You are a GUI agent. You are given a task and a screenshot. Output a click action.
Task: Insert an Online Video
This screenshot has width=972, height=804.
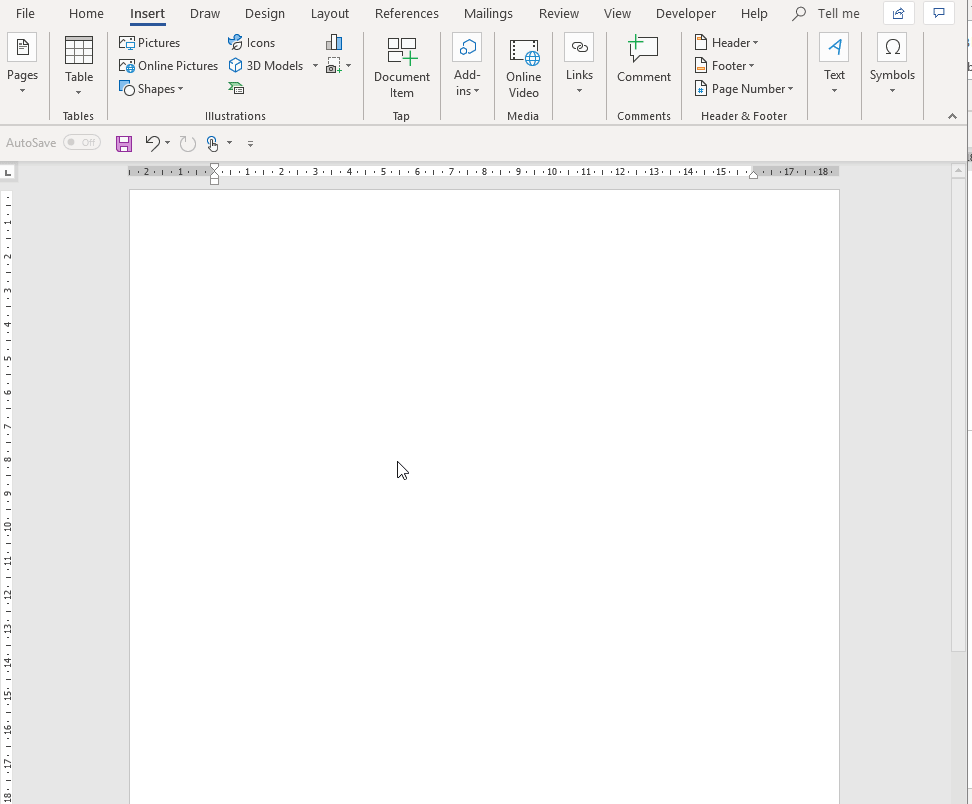[x=523, y=66]
